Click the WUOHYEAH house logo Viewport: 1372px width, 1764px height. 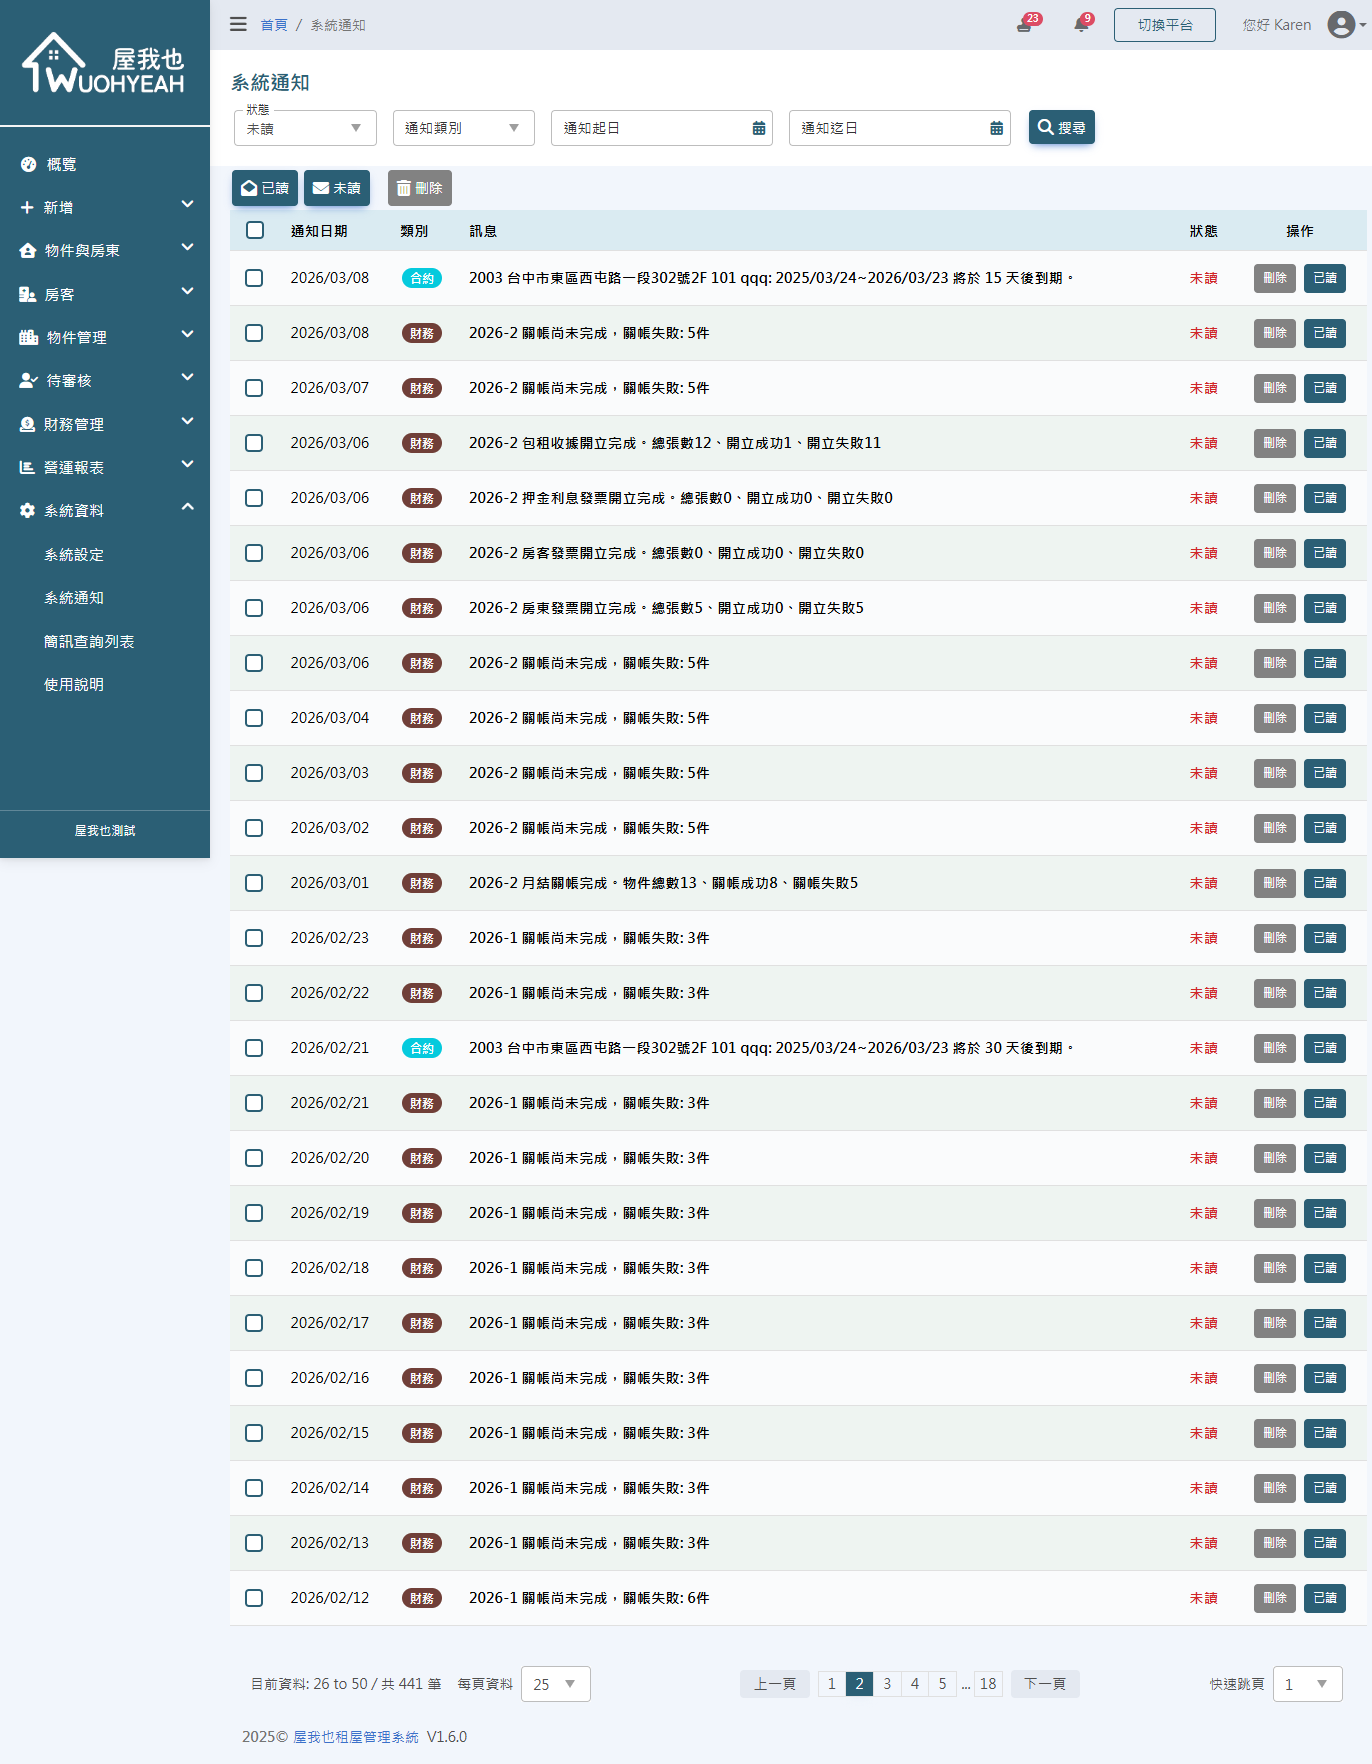tap(104, 64)
